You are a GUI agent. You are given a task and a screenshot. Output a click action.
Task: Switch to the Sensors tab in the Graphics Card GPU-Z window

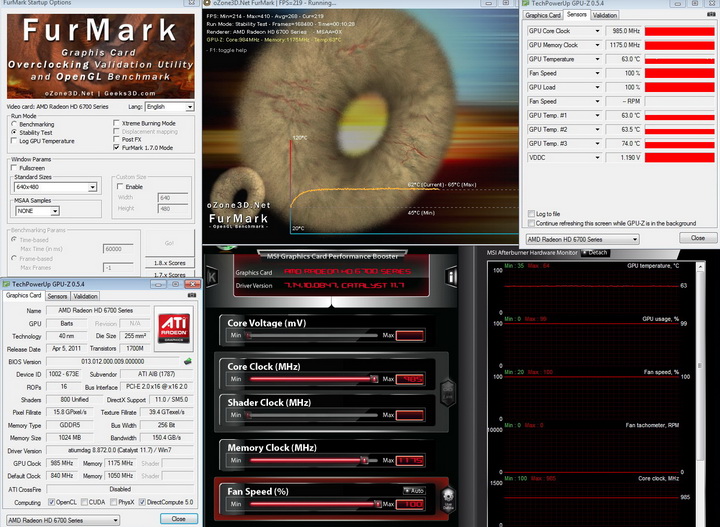pyautogui.click(x=57, y=297)
